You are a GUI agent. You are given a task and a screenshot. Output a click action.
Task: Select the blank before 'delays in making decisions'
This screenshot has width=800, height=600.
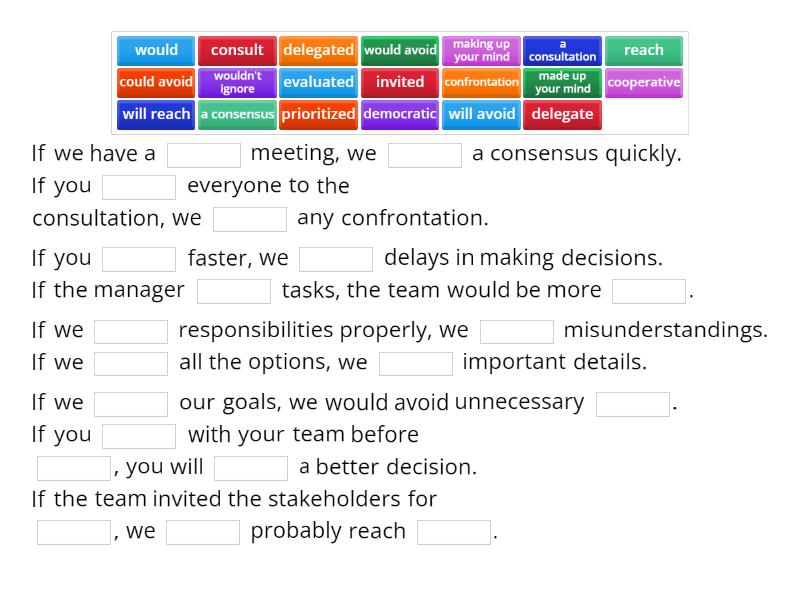point(336,259)
